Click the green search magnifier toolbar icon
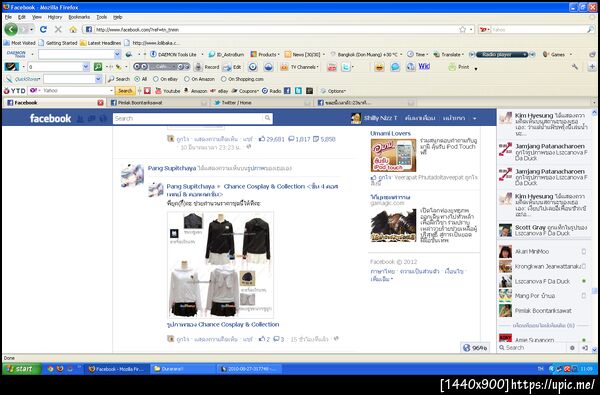 click(98, 67)
